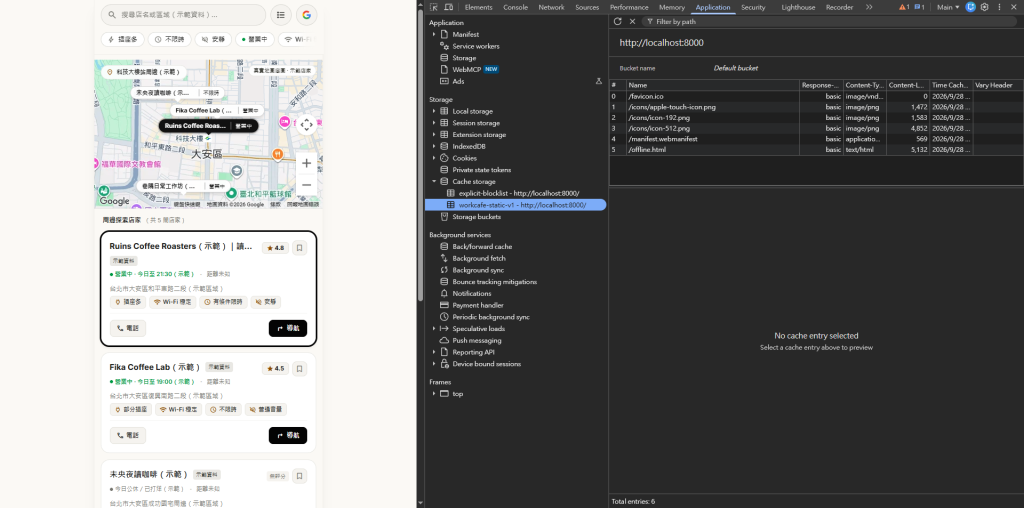Open explicit-blocklist cache in the sidebar

(519, 193)
